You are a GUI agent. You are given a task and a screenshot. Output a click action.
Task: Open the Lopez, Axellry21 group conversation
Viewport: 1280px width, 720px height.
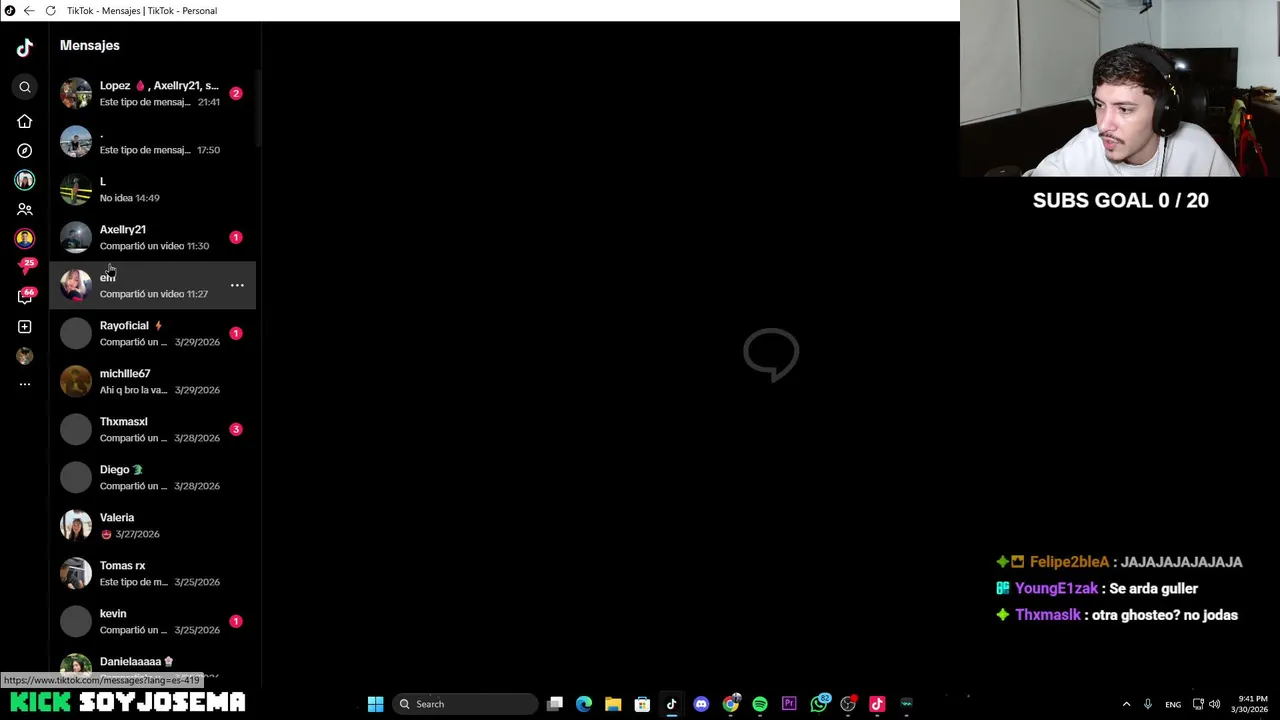click(x=153, y=93)
